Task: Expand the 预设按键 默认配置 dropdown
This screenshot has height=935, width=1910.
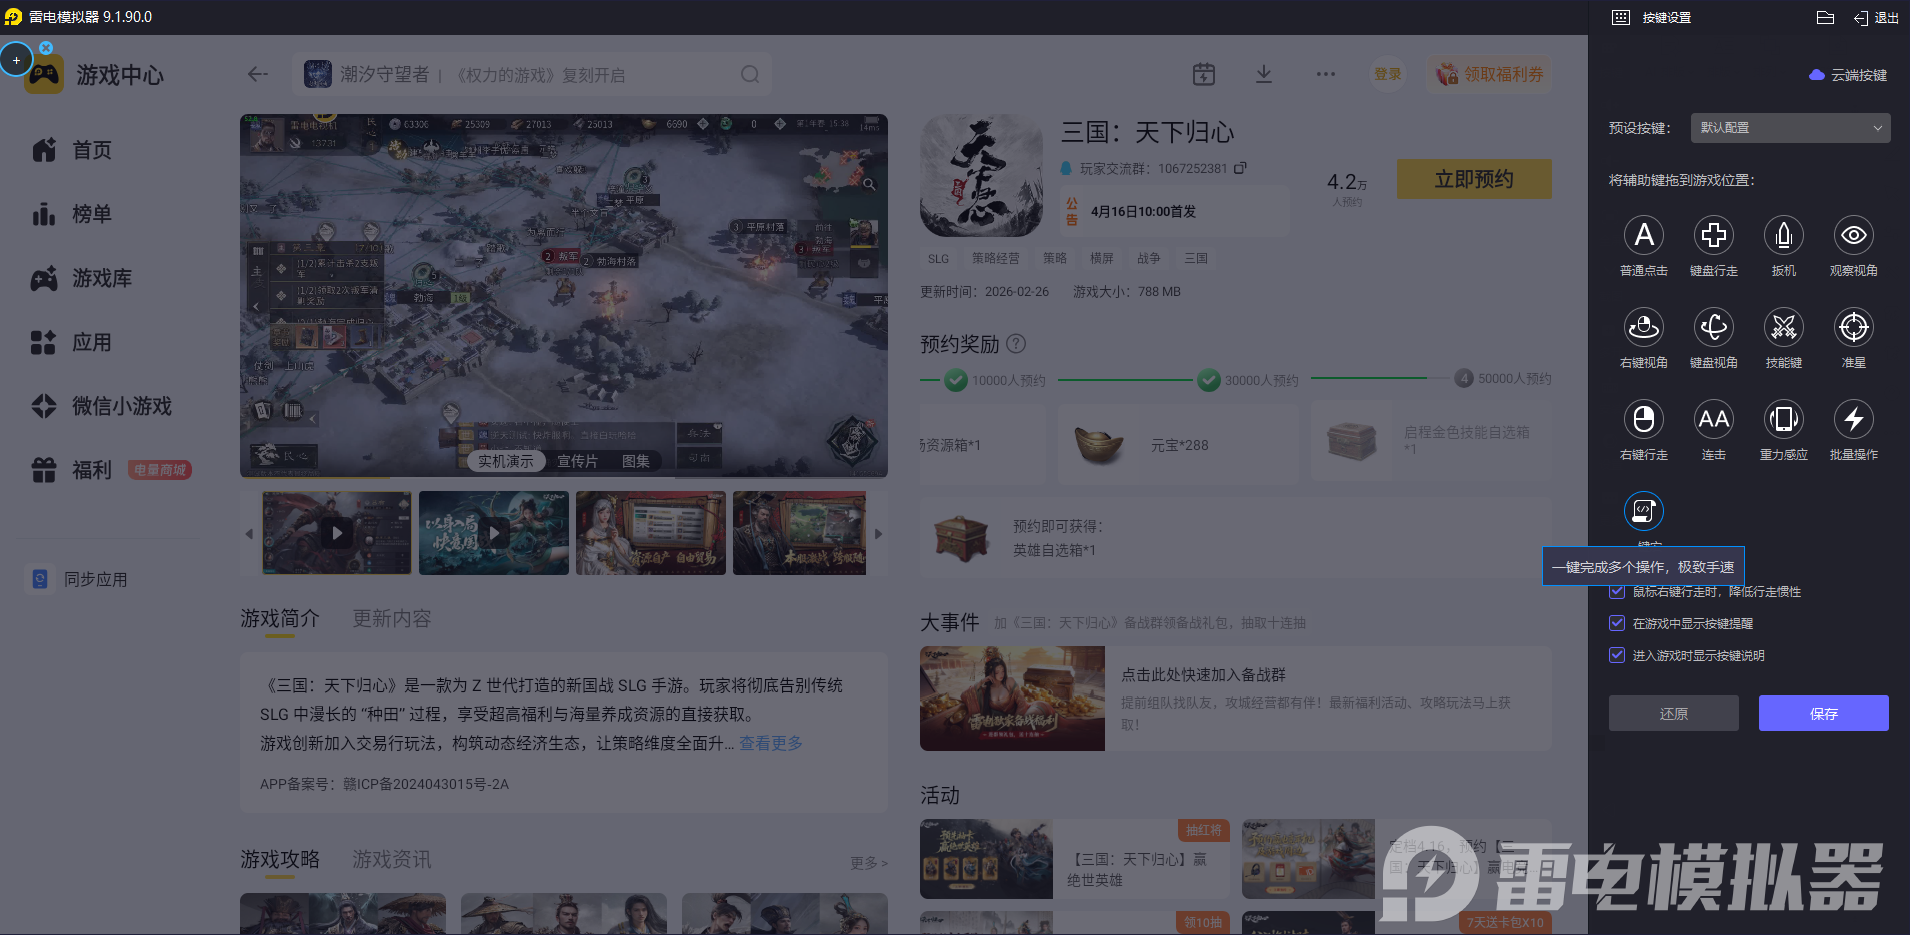Action: tap(1790, 128)
